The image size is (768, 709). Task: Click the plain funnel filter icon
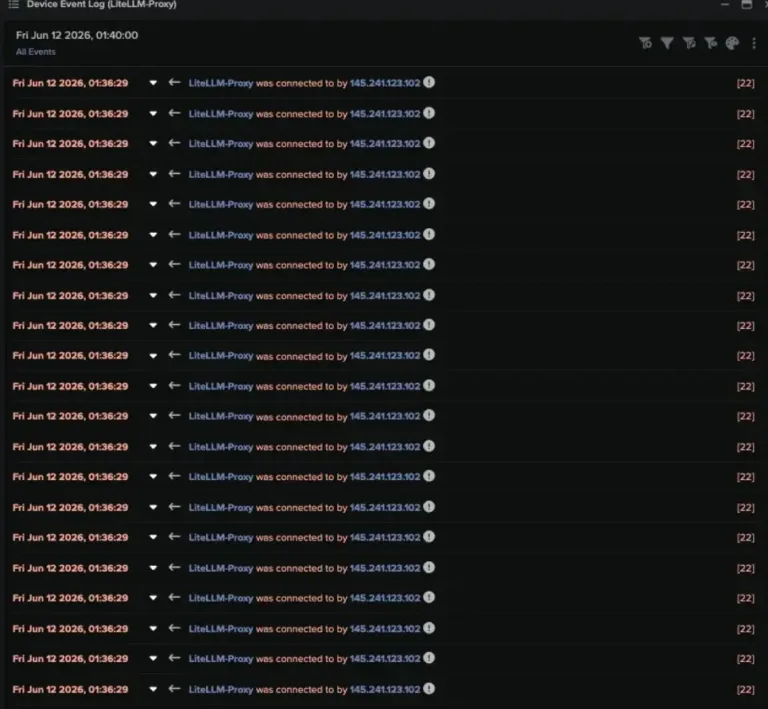click(667, 43)
